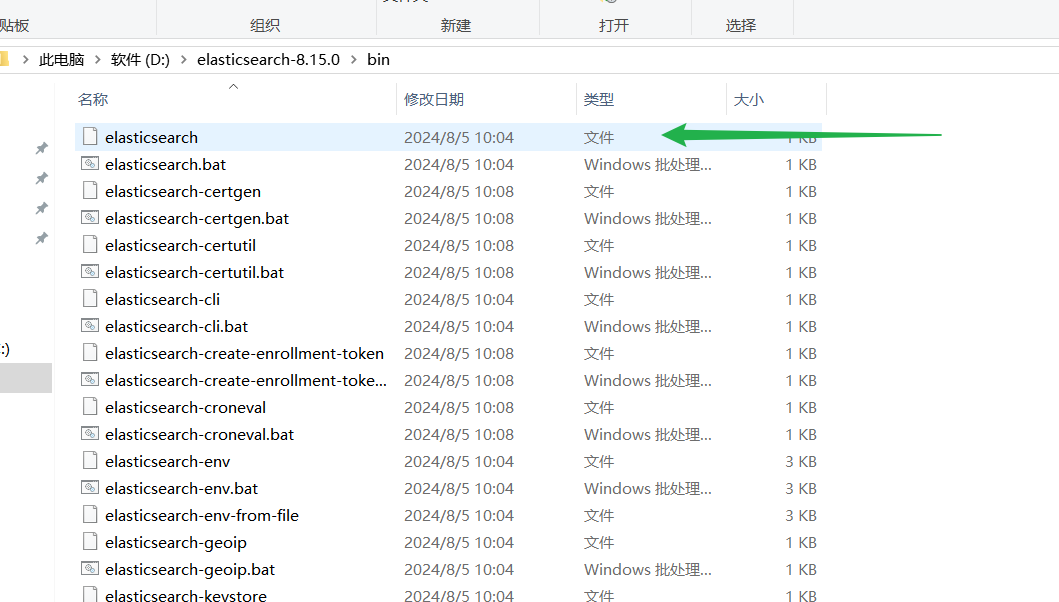Click the second pin icon in the sidebar
This screenshot has width=1059, height=602.
pyautogui.click(x=42, y=178)
